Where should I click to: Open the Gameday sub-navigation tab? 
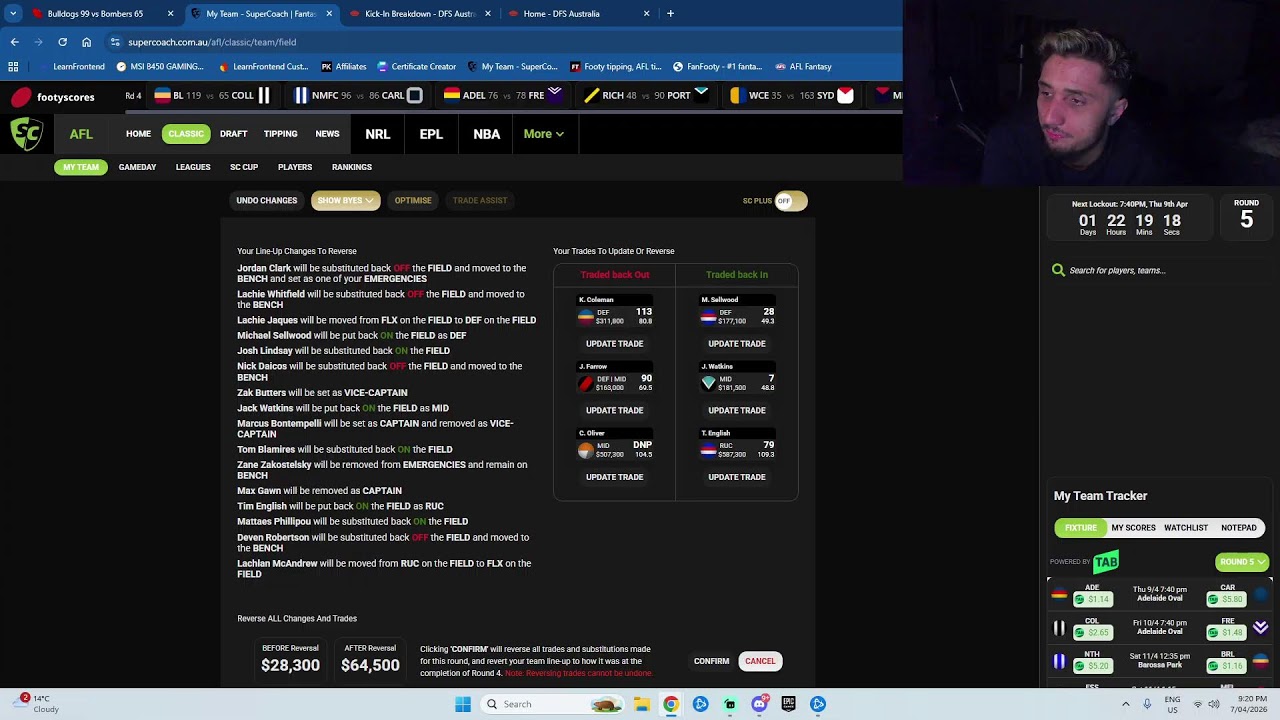point(137,167)
